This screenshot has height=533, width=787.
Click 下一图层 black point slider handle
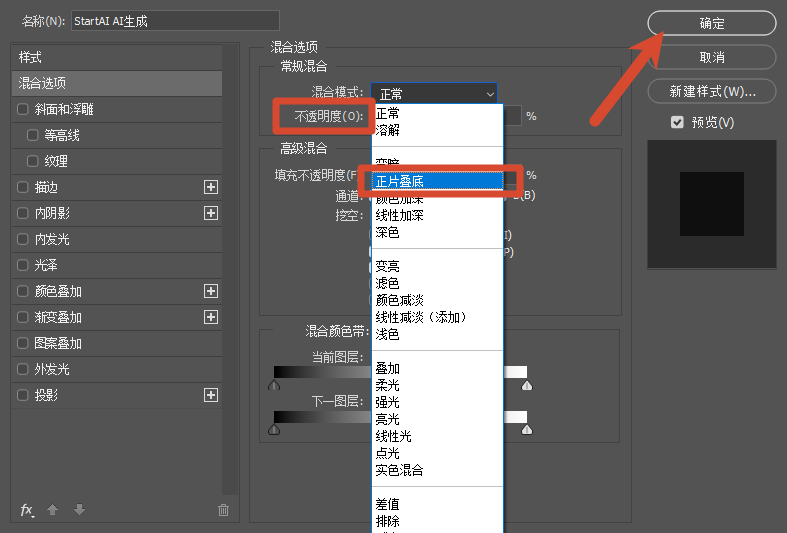pos(274,430)
